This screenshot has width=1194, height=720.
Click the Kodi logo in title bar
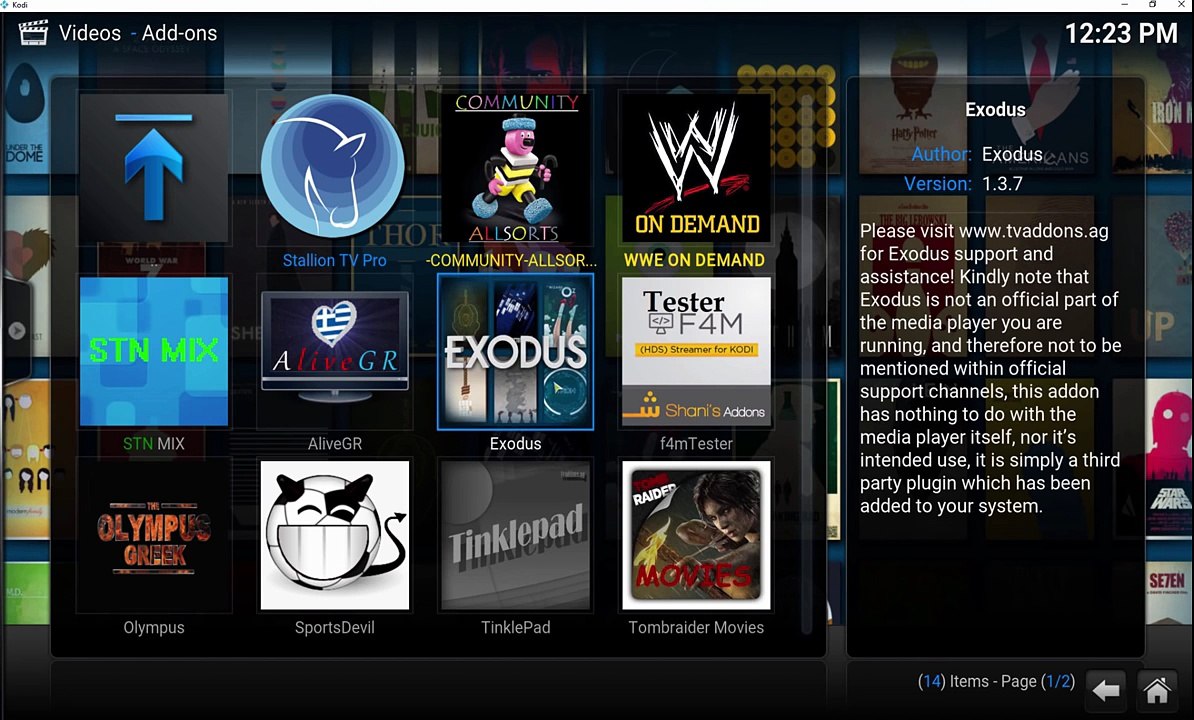point(5,5)
